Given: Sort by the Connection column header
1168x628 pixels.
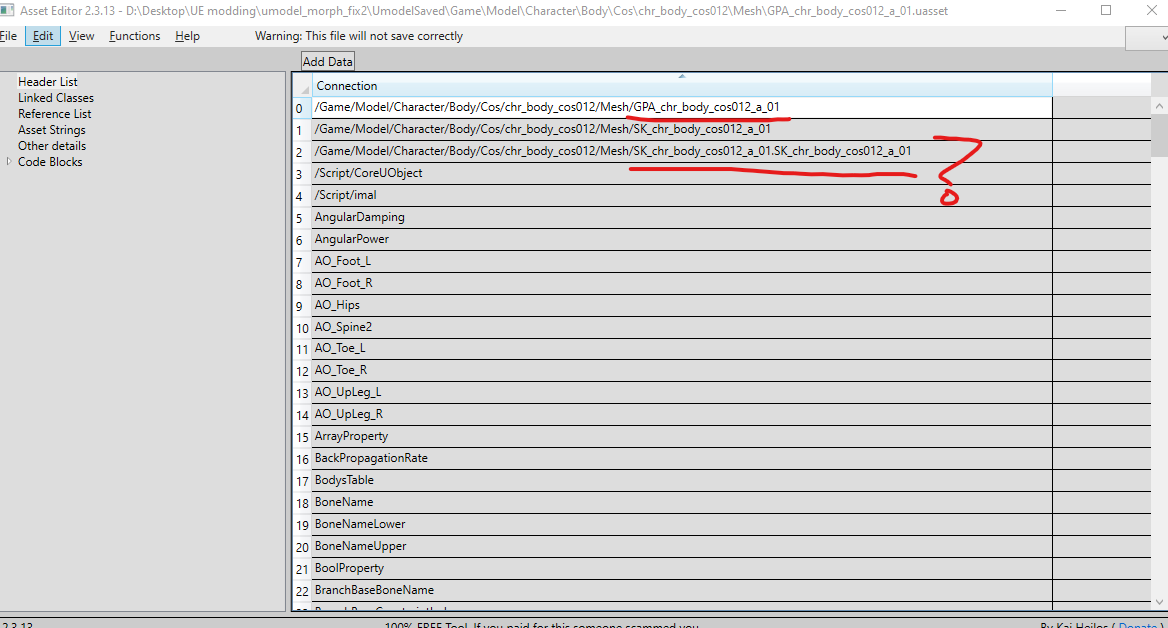Looking at the screenshot, I should tap(682, 86).
